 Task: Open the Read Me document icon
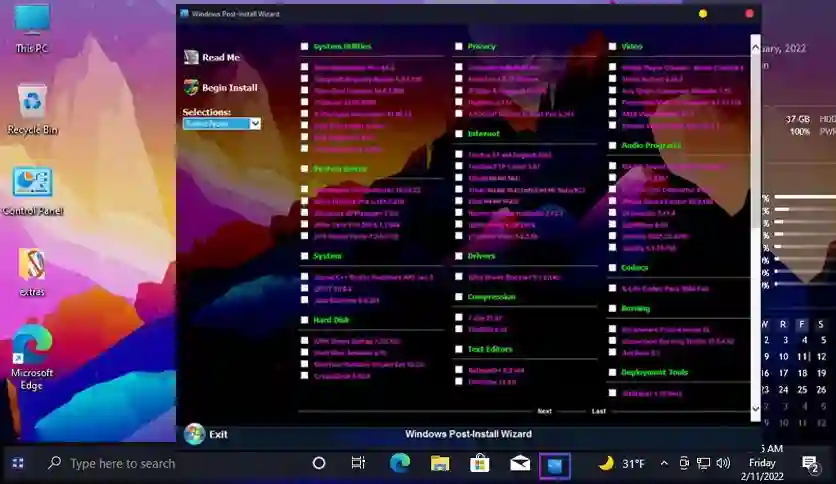tap(191, 57)
